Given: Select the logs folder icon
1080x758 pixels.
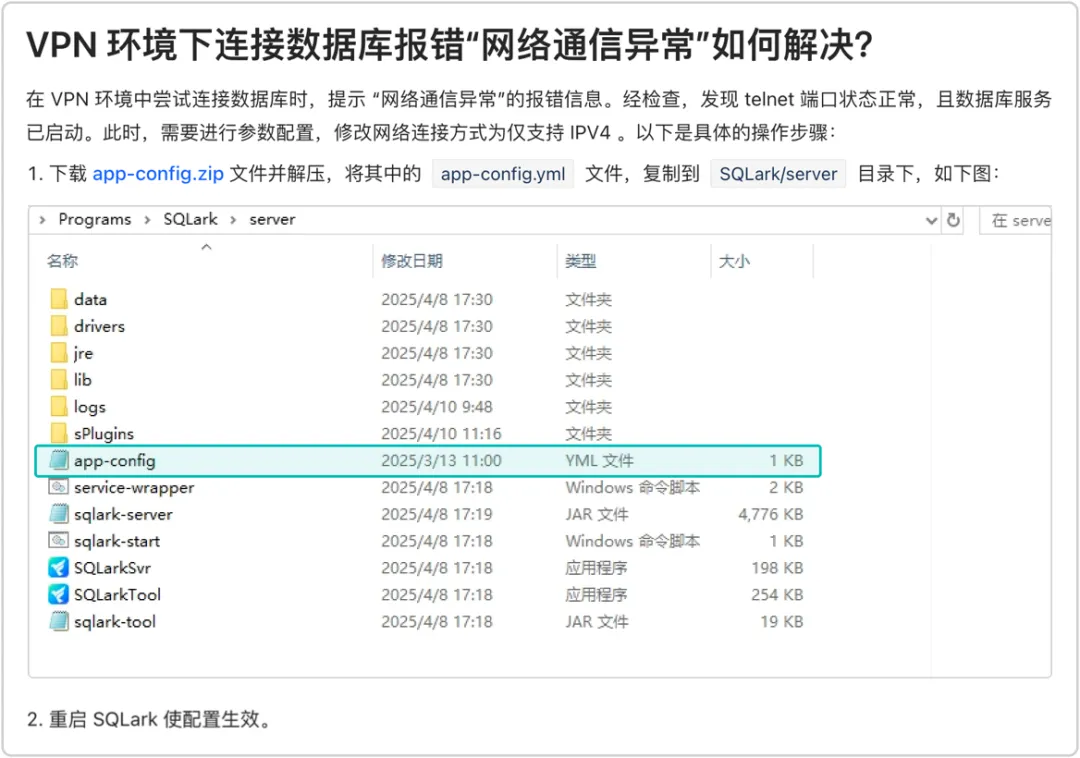Looking at the screenshot, I should point(59,406).
